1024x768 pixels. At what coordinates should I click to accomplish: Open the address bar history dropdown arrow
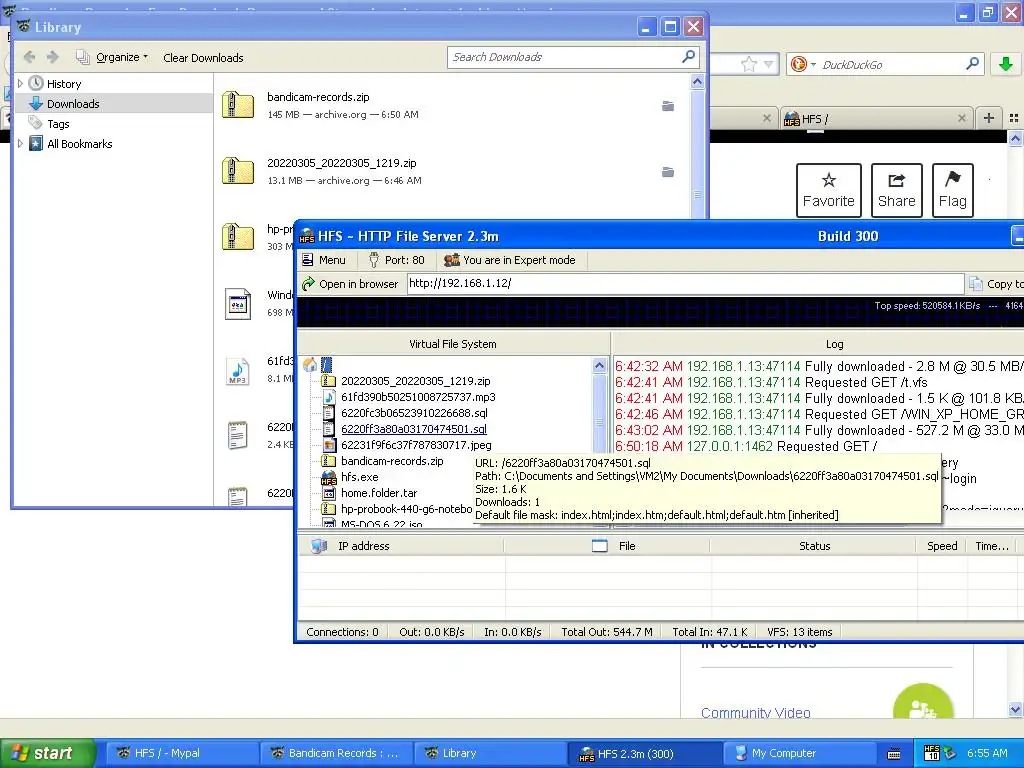click(769, 64)
